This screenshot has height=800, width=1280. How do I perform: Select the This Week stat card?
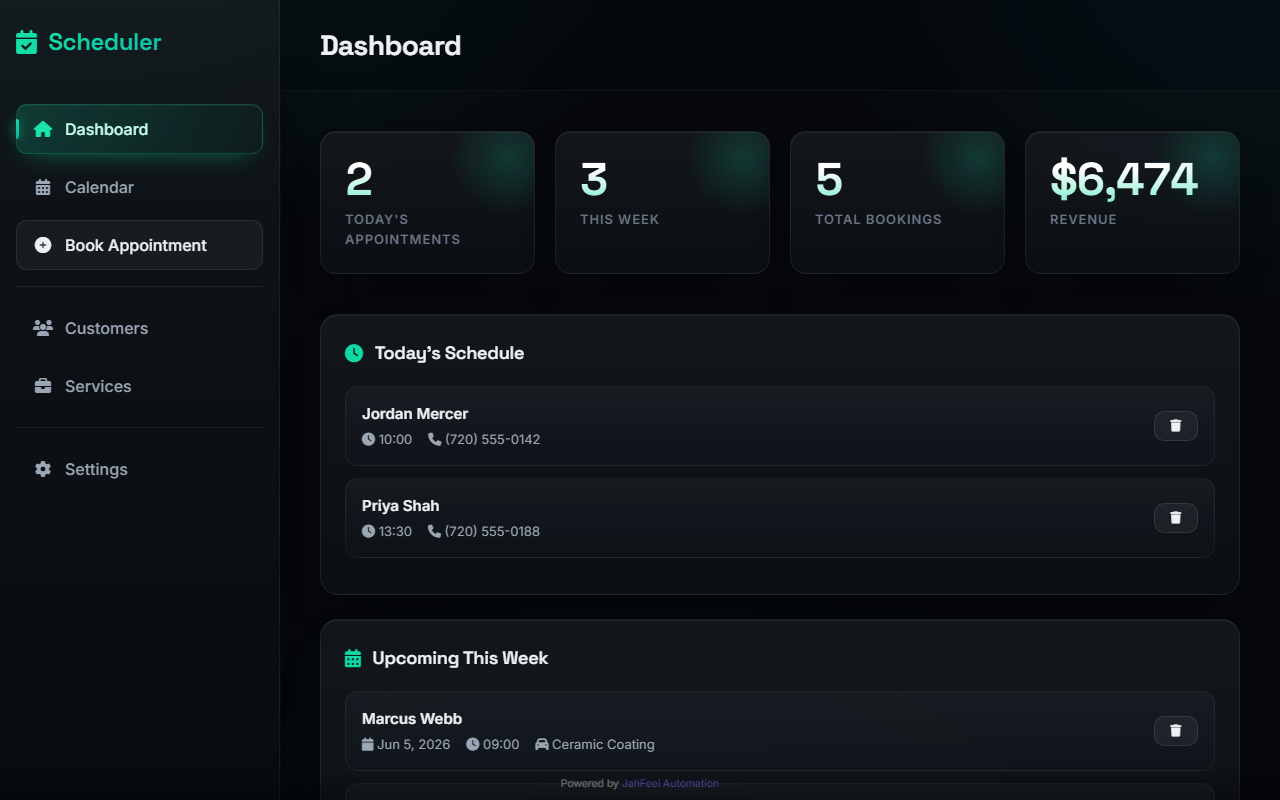click(x=662, y=203)
